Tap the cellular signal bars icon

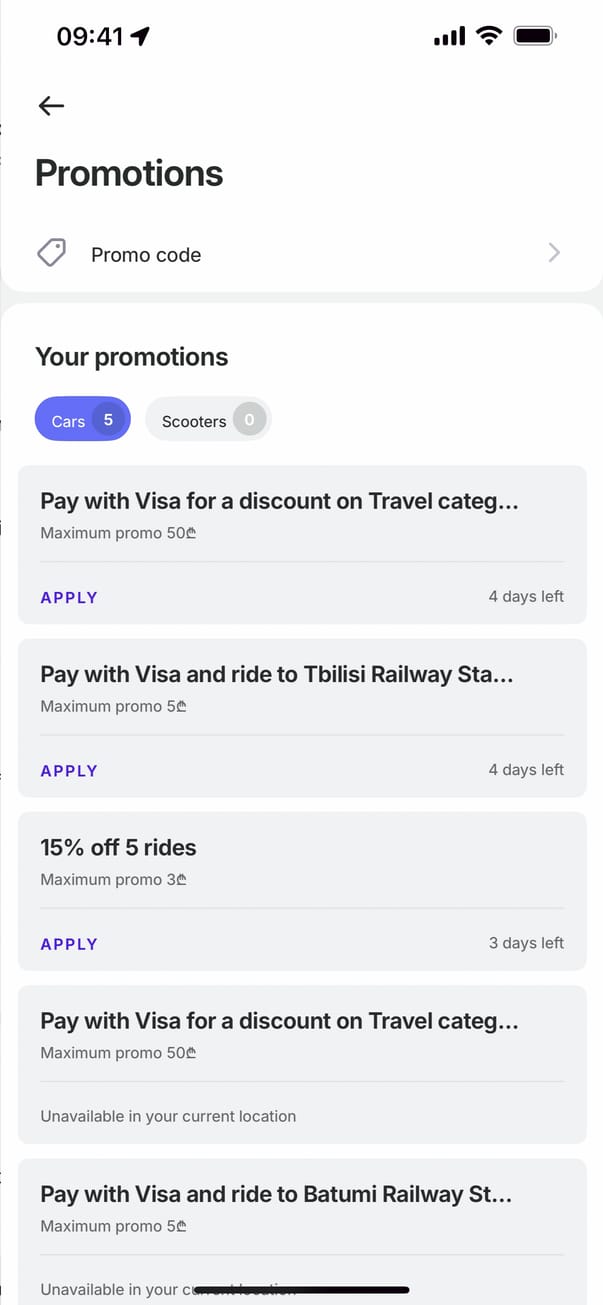pyautogui.click(x=449, y=37)
